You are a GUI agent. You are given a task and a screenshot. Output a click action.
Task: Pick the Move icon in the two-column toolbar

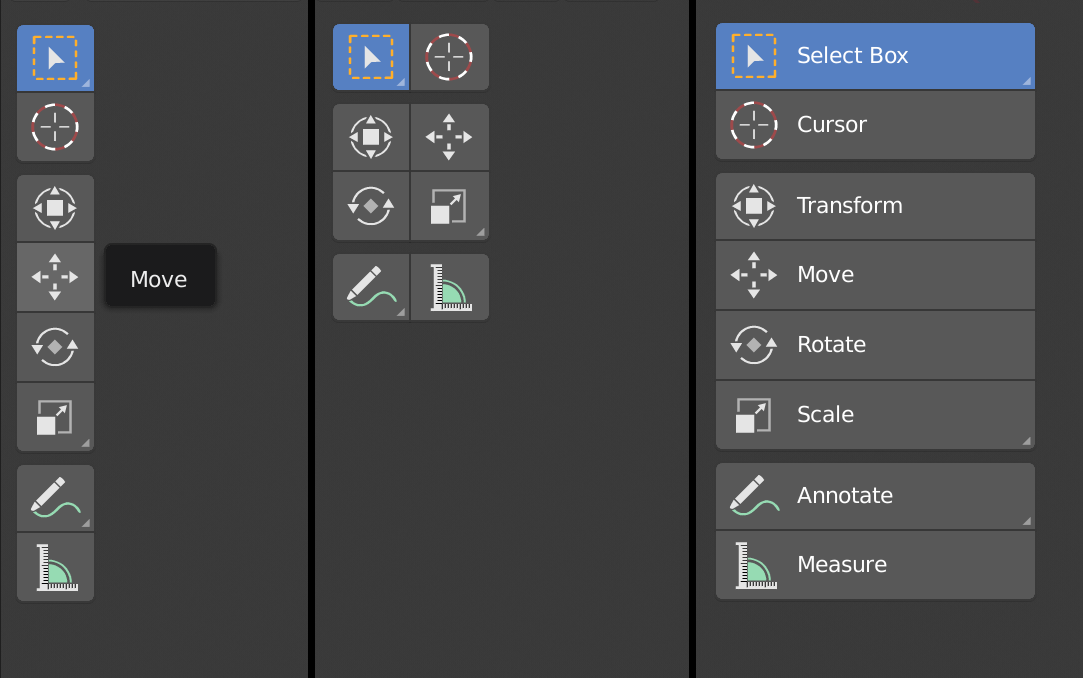tap(449, 137)
